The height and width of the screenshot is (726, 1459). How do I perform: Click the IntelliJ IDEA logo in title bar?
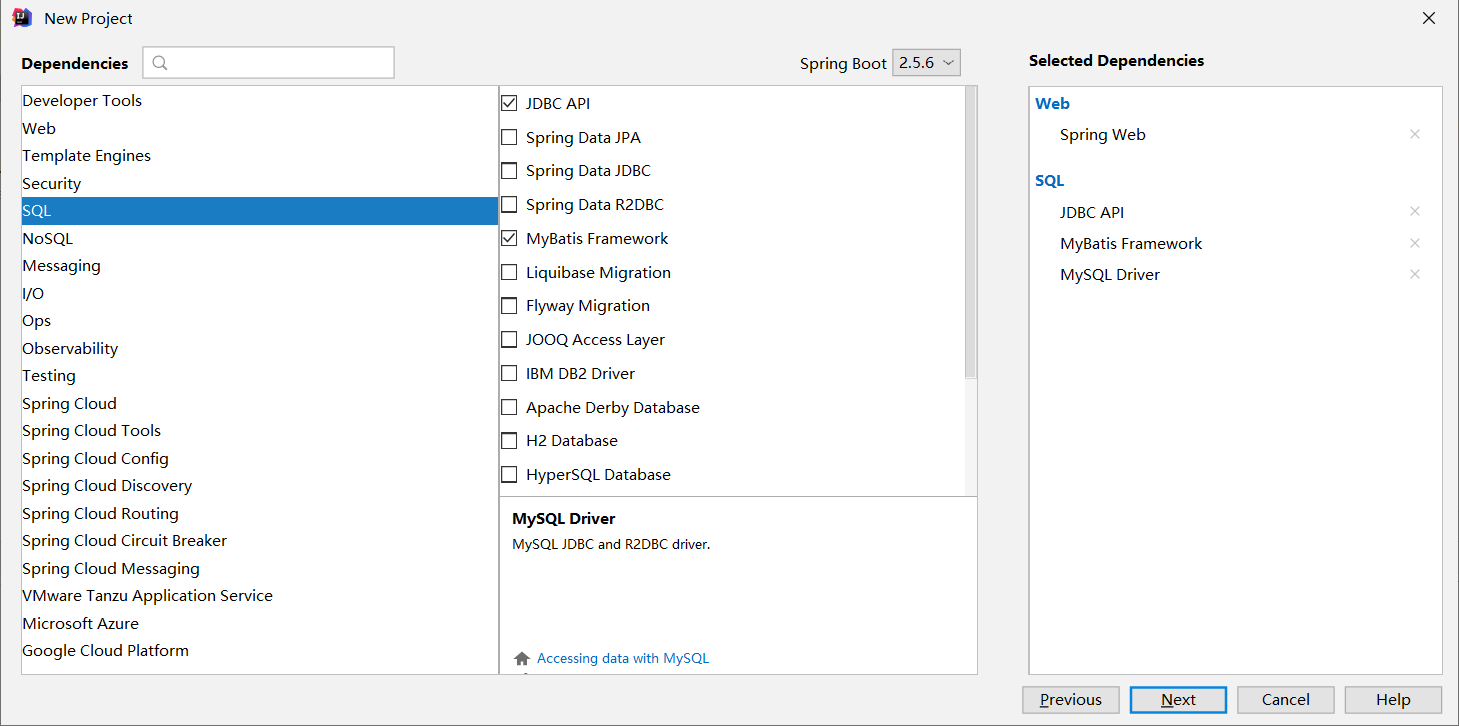pyautogui.click(x=22, y=18)
